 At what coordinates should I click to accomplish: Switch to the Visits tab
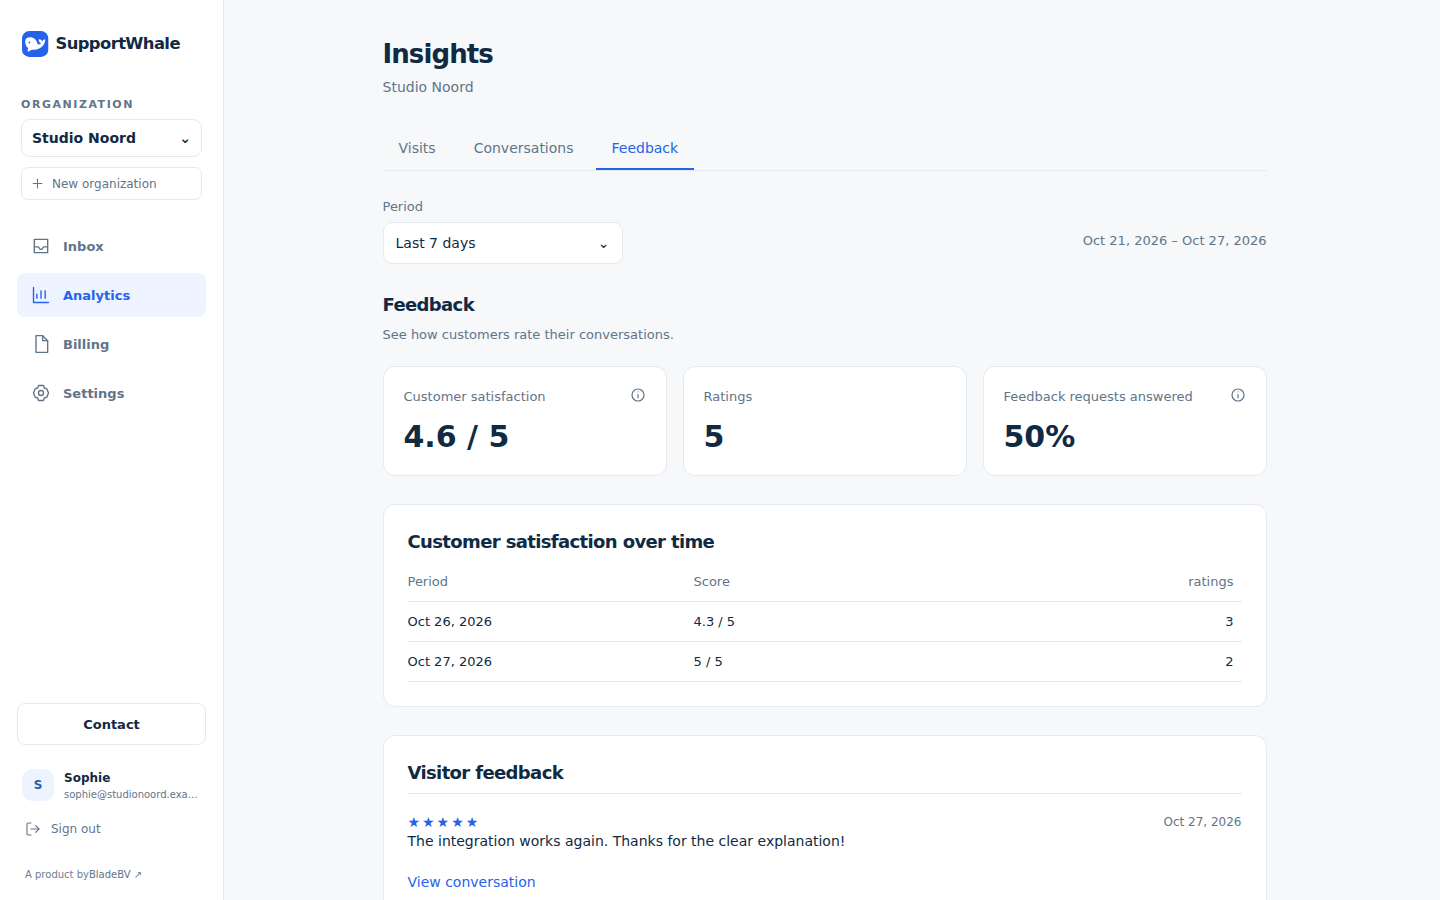click(417, 148)
